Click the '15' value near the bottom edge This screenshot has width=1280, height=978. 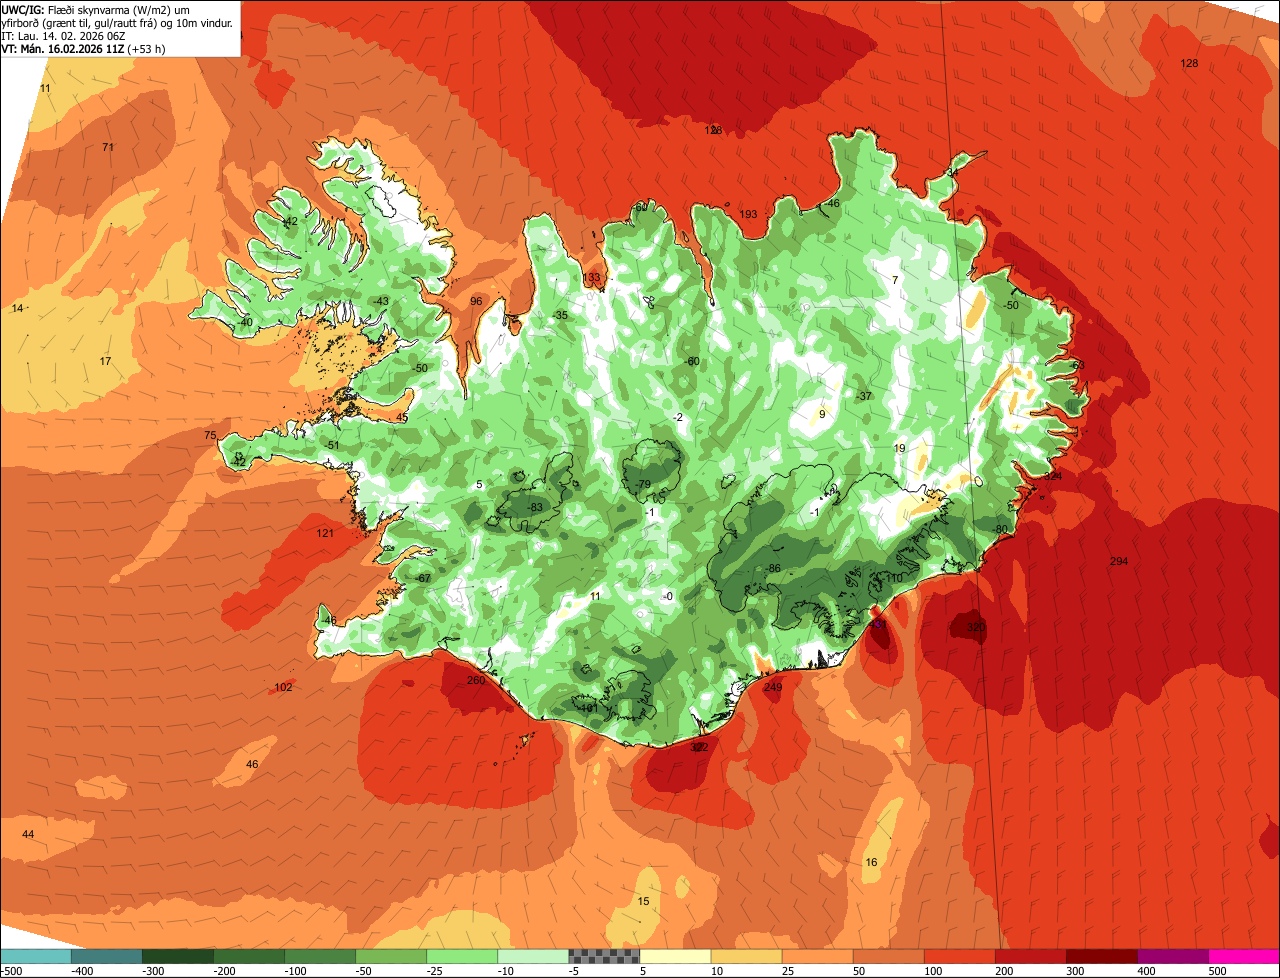[x=643, y=902]
